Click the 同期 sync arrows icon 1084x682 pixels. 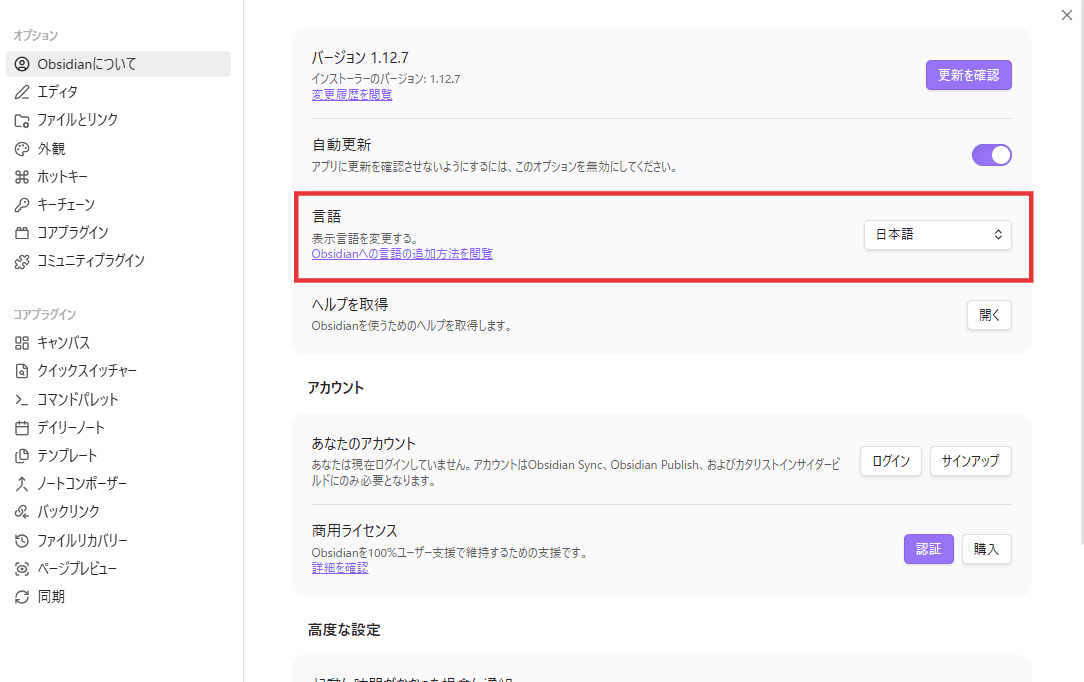pyautogui.click(x=22, y=597)
